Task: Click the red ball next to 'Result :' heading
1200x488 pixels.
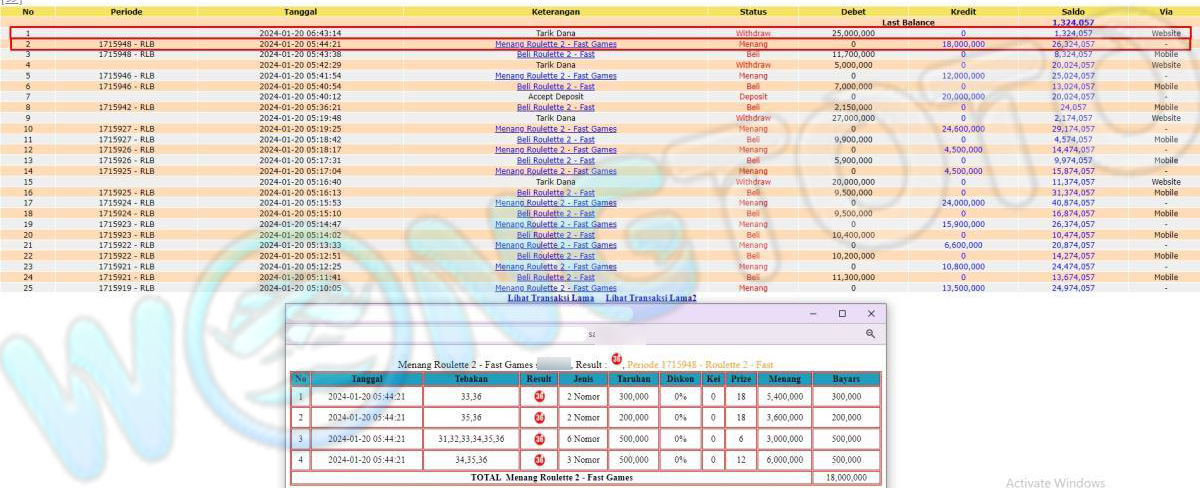Action: (616, 360)
